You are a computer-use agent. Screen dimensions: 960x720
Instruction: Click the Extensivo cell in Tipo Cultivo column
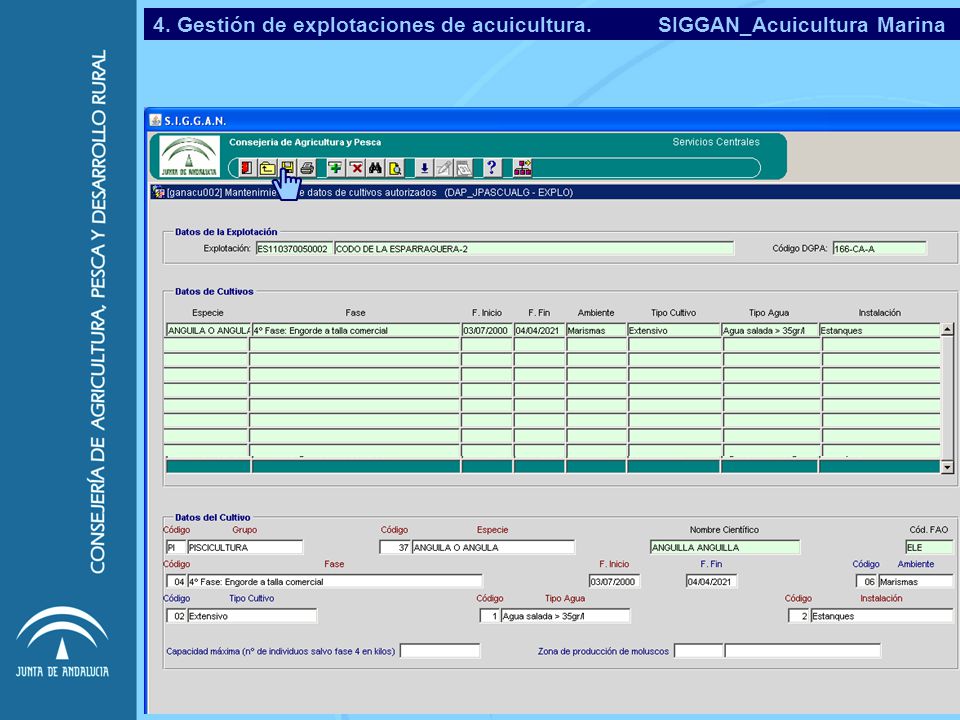(x=673, y=330)
